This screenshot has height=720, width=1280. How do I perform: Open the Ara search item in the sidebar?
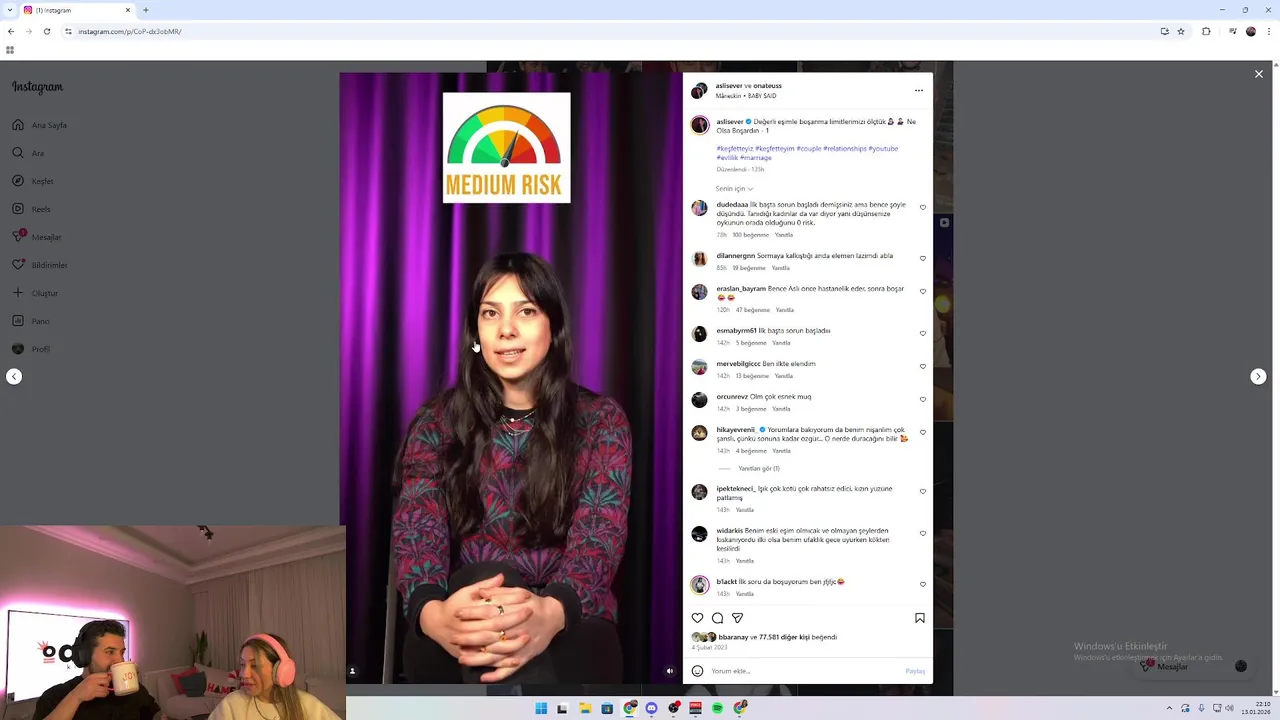coord(29,153)
